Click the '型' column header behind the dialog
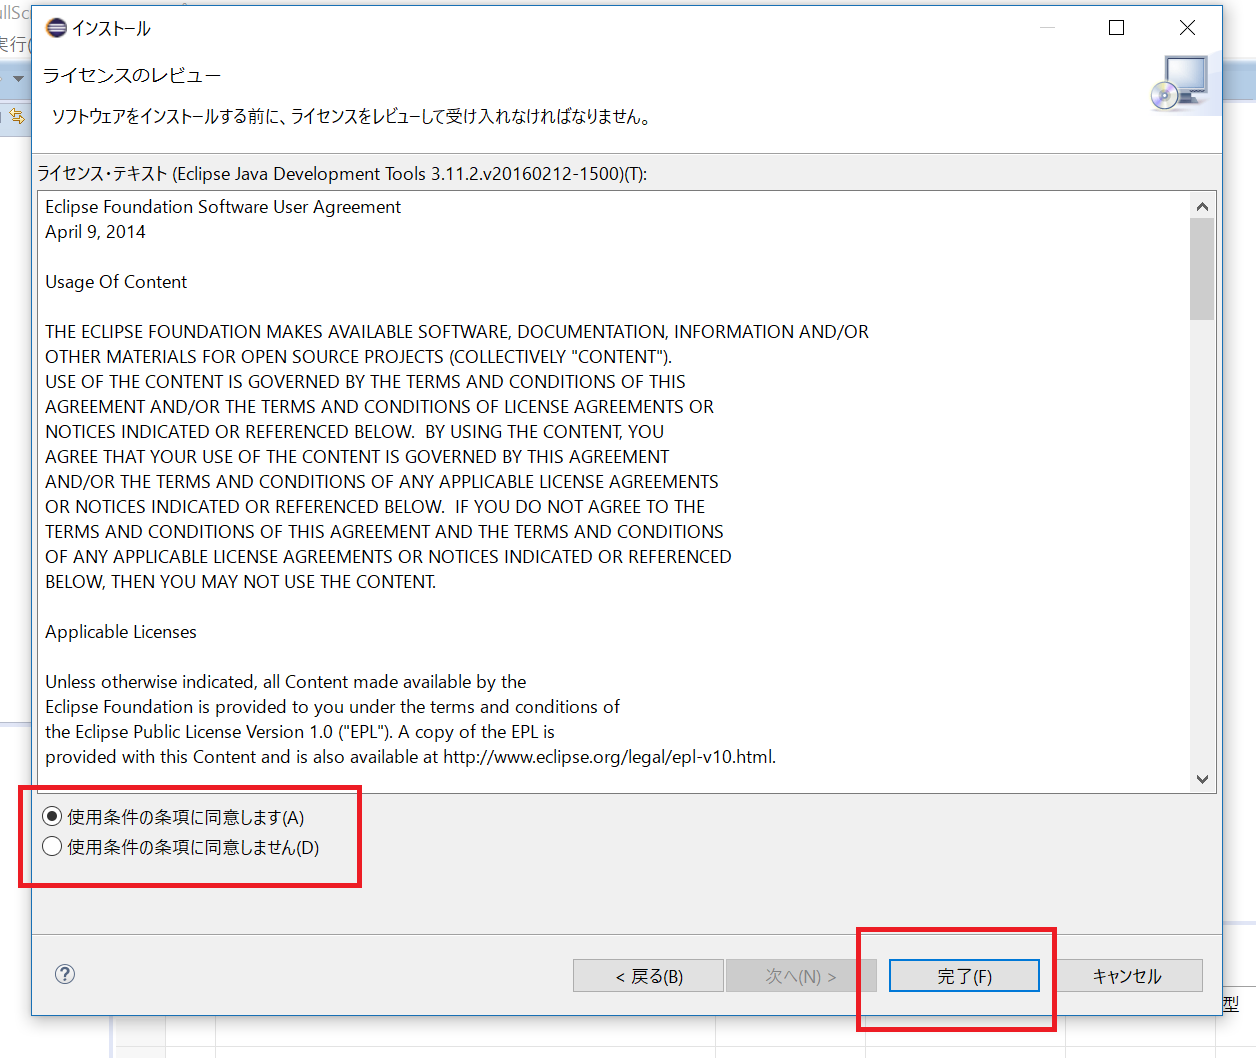This screenshot has height=1058, width=1256. coord(1231,1002)
